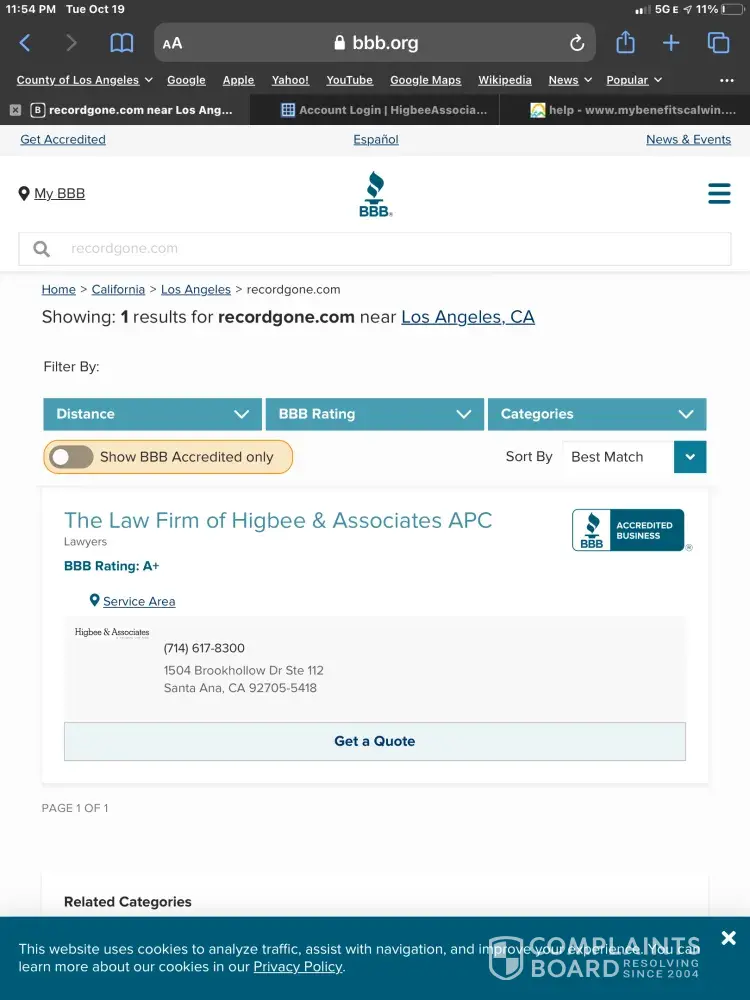Reload the bbb.org page
Image resolution: width=750 pixels, height=1000 pixels.
coord(577,43)
